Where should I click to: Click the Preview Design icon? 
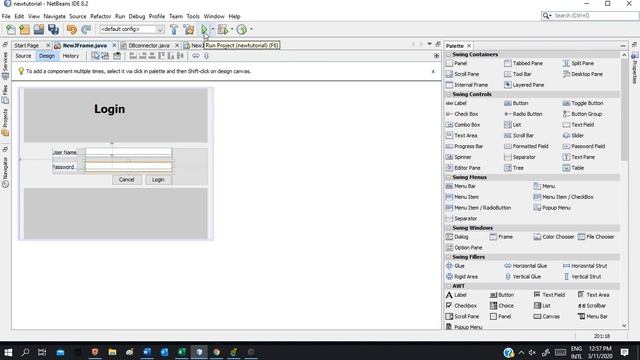click(117, 56)
